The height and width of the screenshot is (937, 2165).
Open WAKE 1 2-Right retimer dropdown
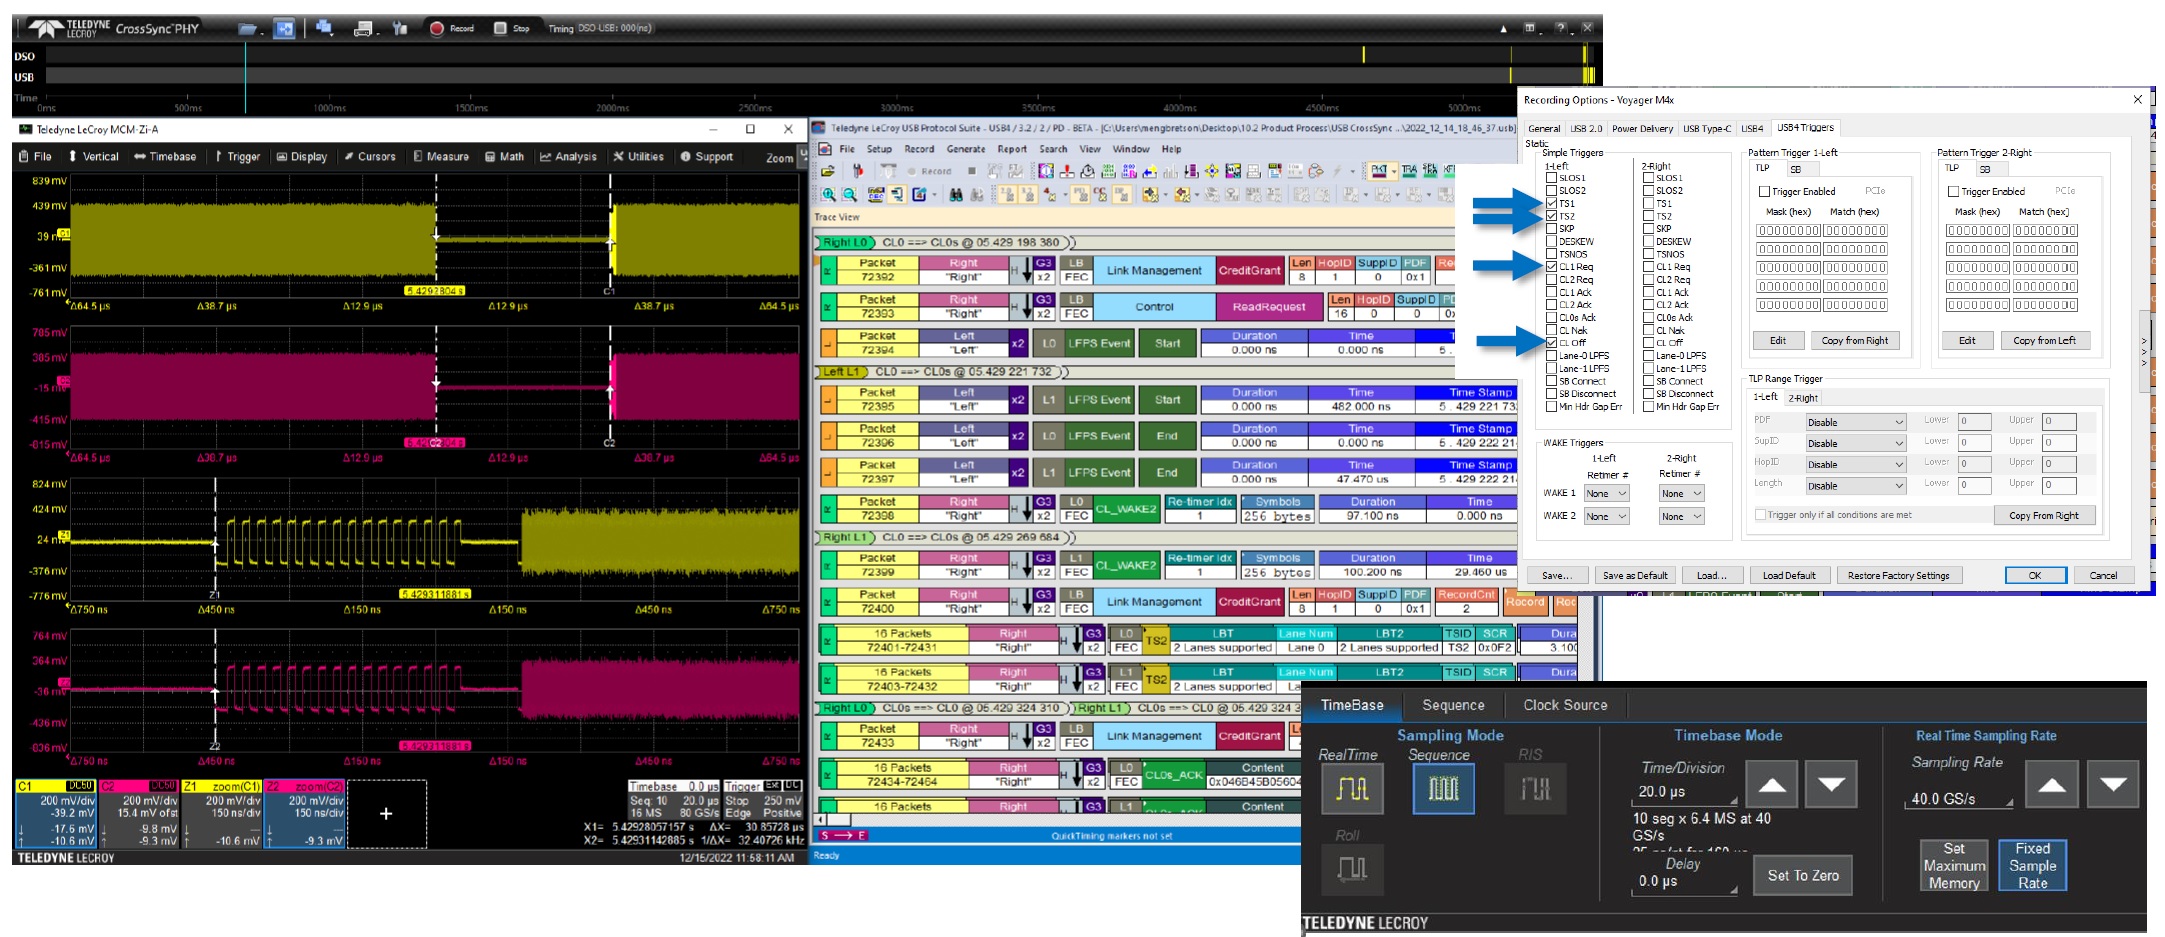pyautogui.click(x=1681, y=493)
